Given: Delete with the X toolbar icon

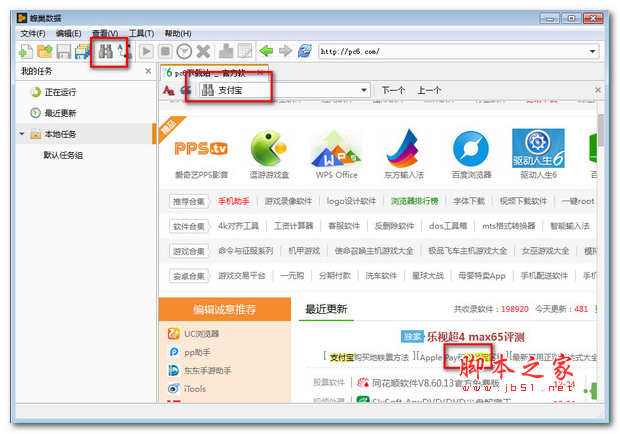Looking at the screenshot, I should (x=203, y=51).
